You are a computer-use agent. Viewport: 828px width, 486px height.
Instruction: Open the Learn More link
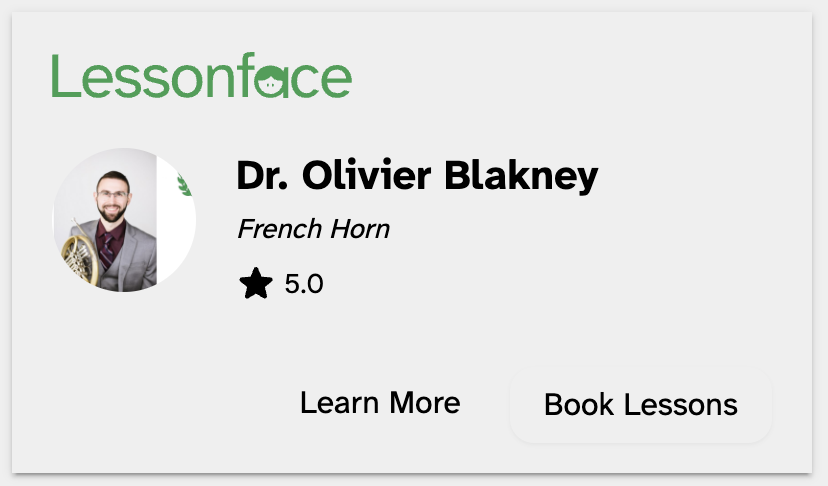click(x=380, y=402)
